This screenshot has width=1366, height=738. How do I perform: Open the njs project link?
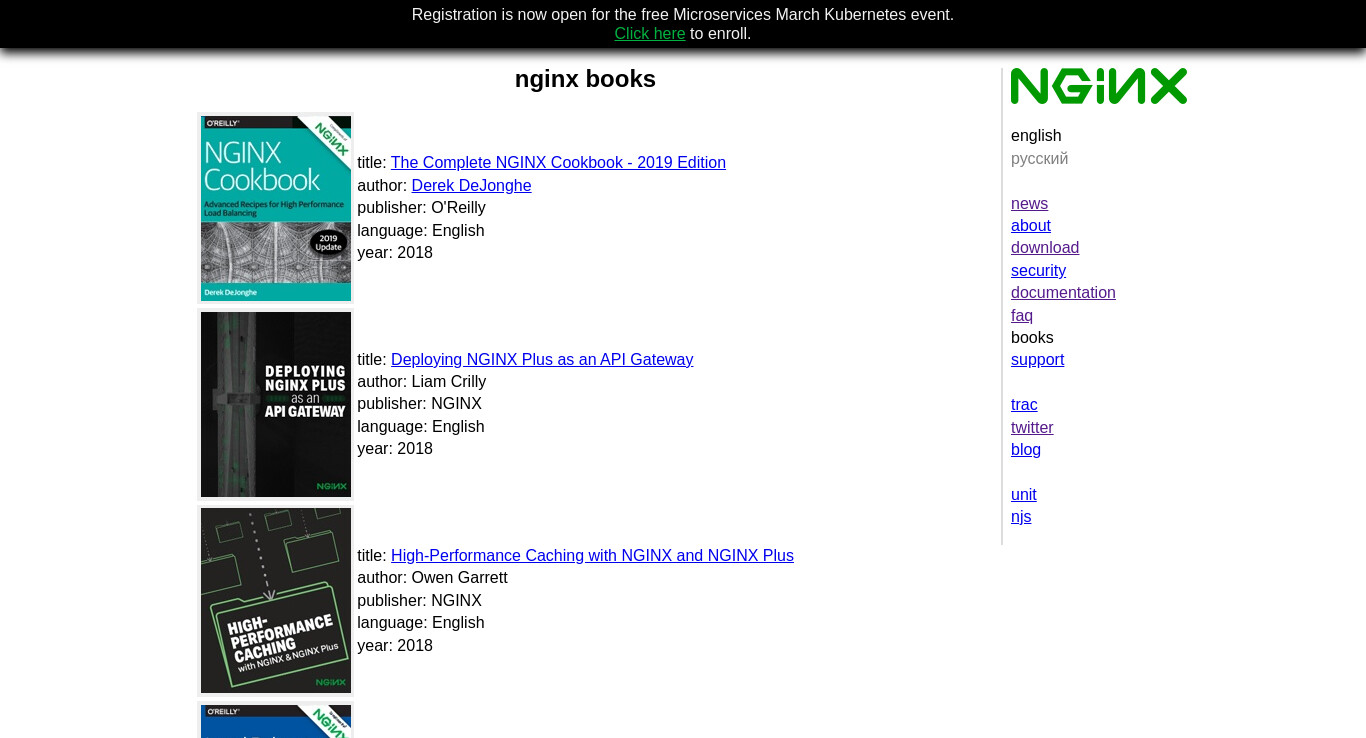1021,517
